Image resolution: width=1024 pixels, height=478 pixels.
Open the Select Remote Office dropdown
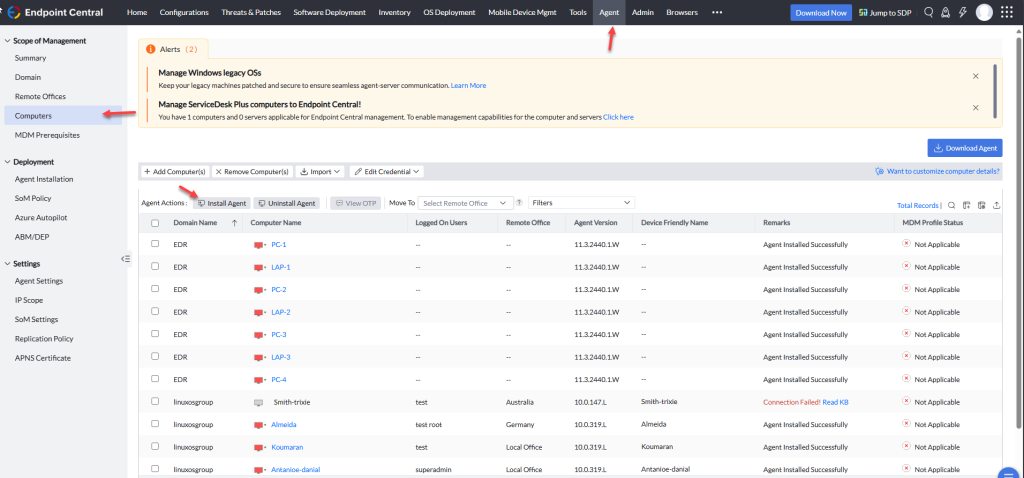[x=464, y=203]
